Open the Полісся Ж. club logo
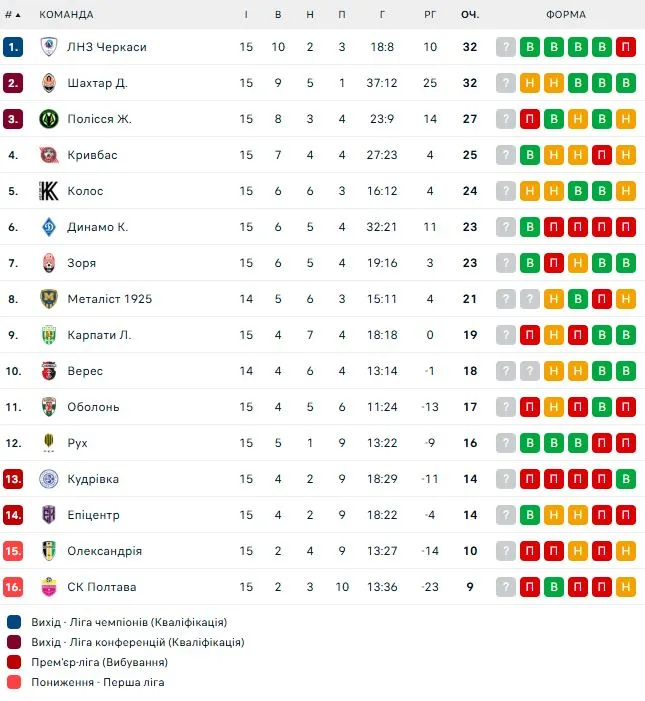This screenshot has width=645, height=701. [x=48, y=119]
